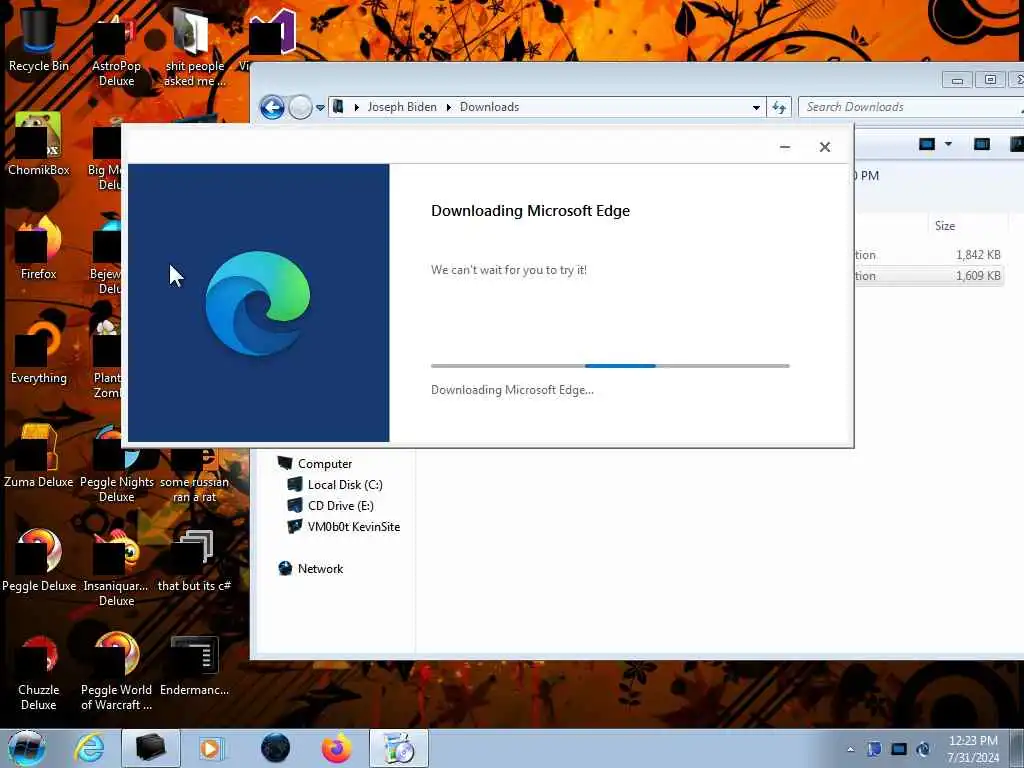The width and height of the screenshot is (1024, 768).
Task: Open the 'shit people asked me' folder
Action: coord(194,49)
